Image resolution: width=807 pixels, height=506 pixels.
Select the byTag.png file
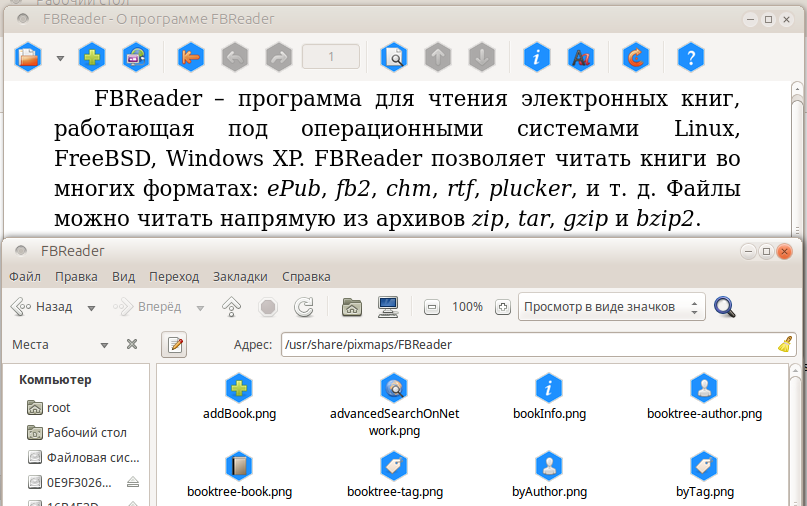pyautogui.click(x=704, y=475)
